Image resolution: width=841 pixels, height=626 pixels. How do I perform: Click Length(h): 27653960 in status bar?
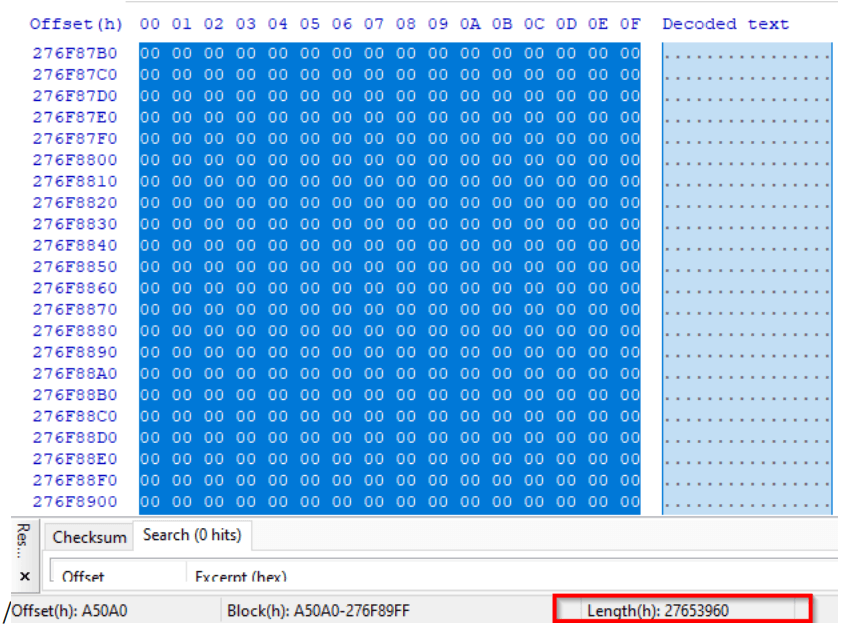coord(658,611)
